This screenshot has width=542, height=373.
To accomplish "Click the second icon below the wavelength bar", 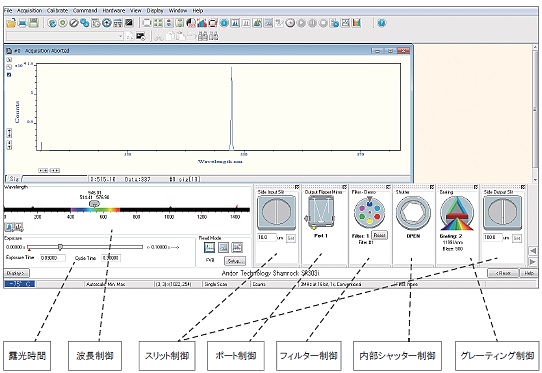I will [x=18, y=227].
